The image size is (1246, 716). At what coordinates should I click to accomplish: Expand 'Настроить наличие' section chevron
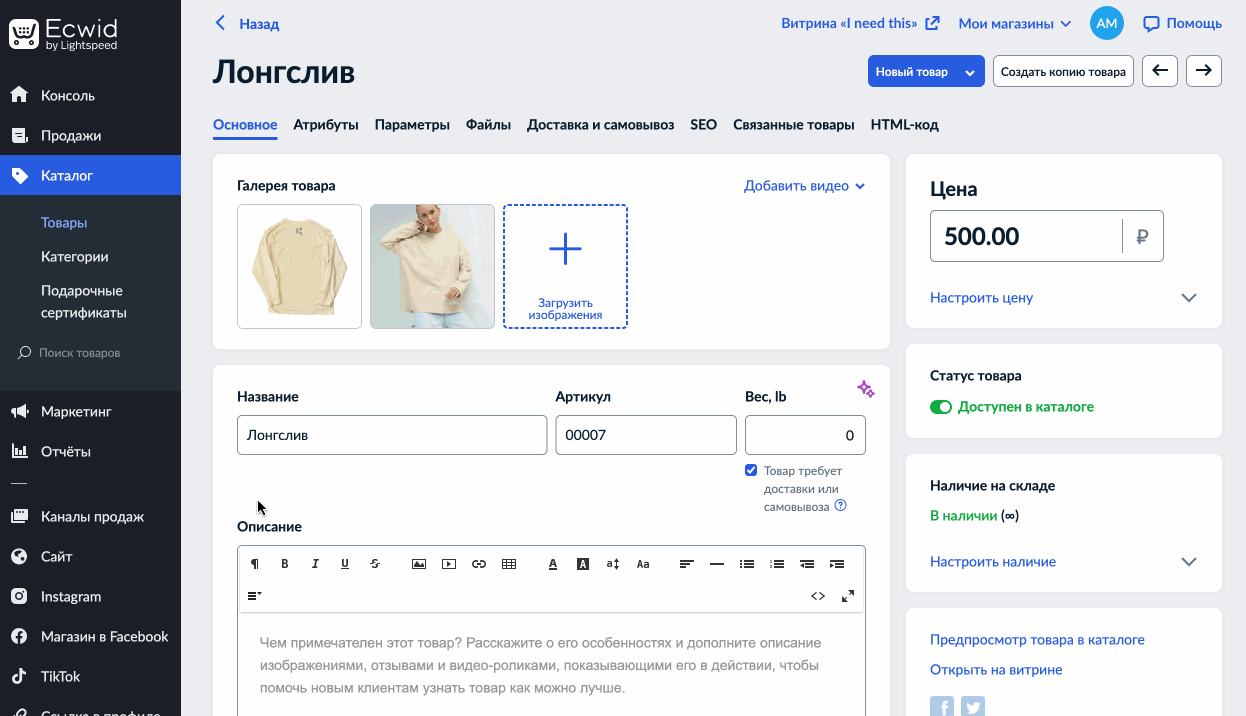pos(1189,562)
